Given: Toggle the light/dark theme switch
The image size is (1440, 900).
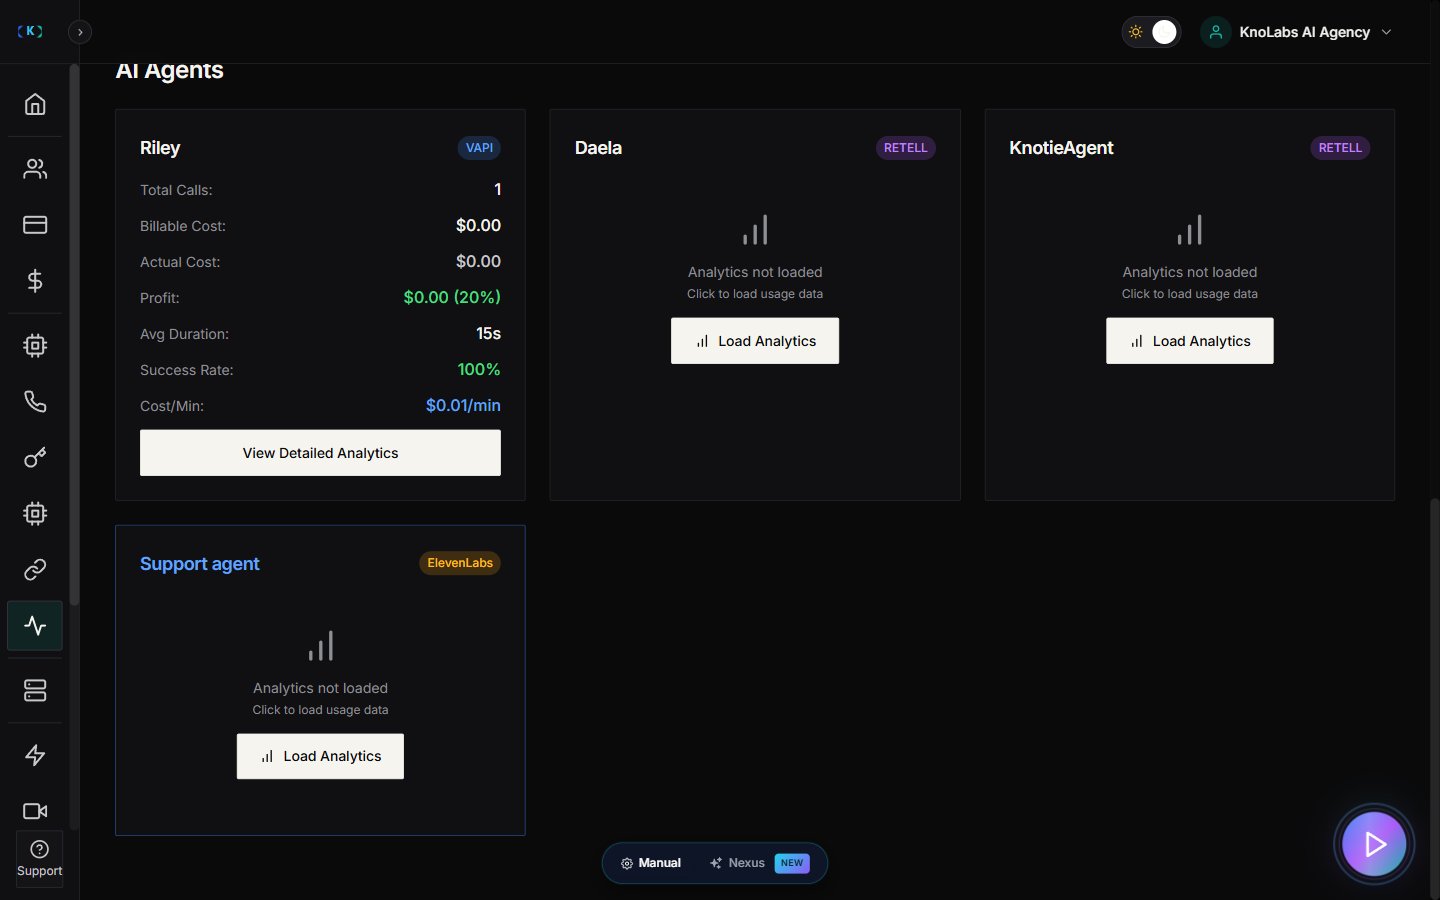Looking at the screenshot, I should coord(1151,32).
